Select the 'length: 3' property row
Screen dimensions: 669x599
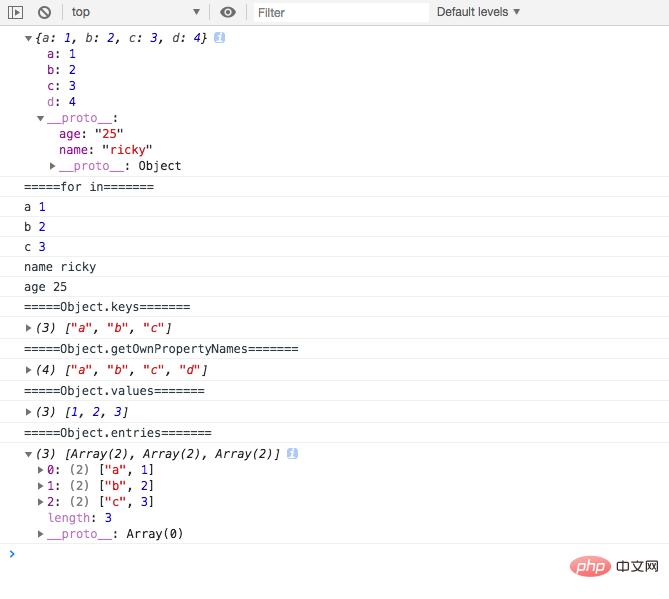80,518
